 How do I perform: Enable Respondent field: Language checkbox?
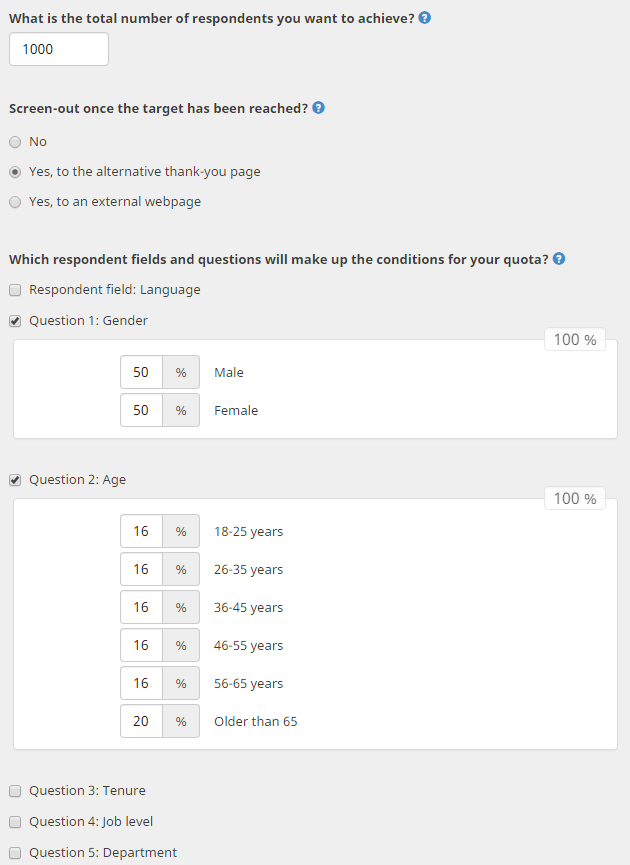coord(15,290)
